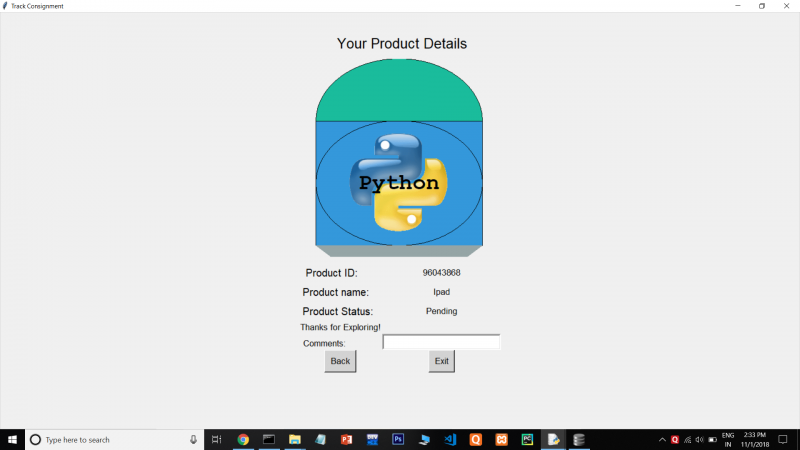Launch PowerPoint from the taskbar
This screenshot has width=800, height=450.
pos(346,439)
